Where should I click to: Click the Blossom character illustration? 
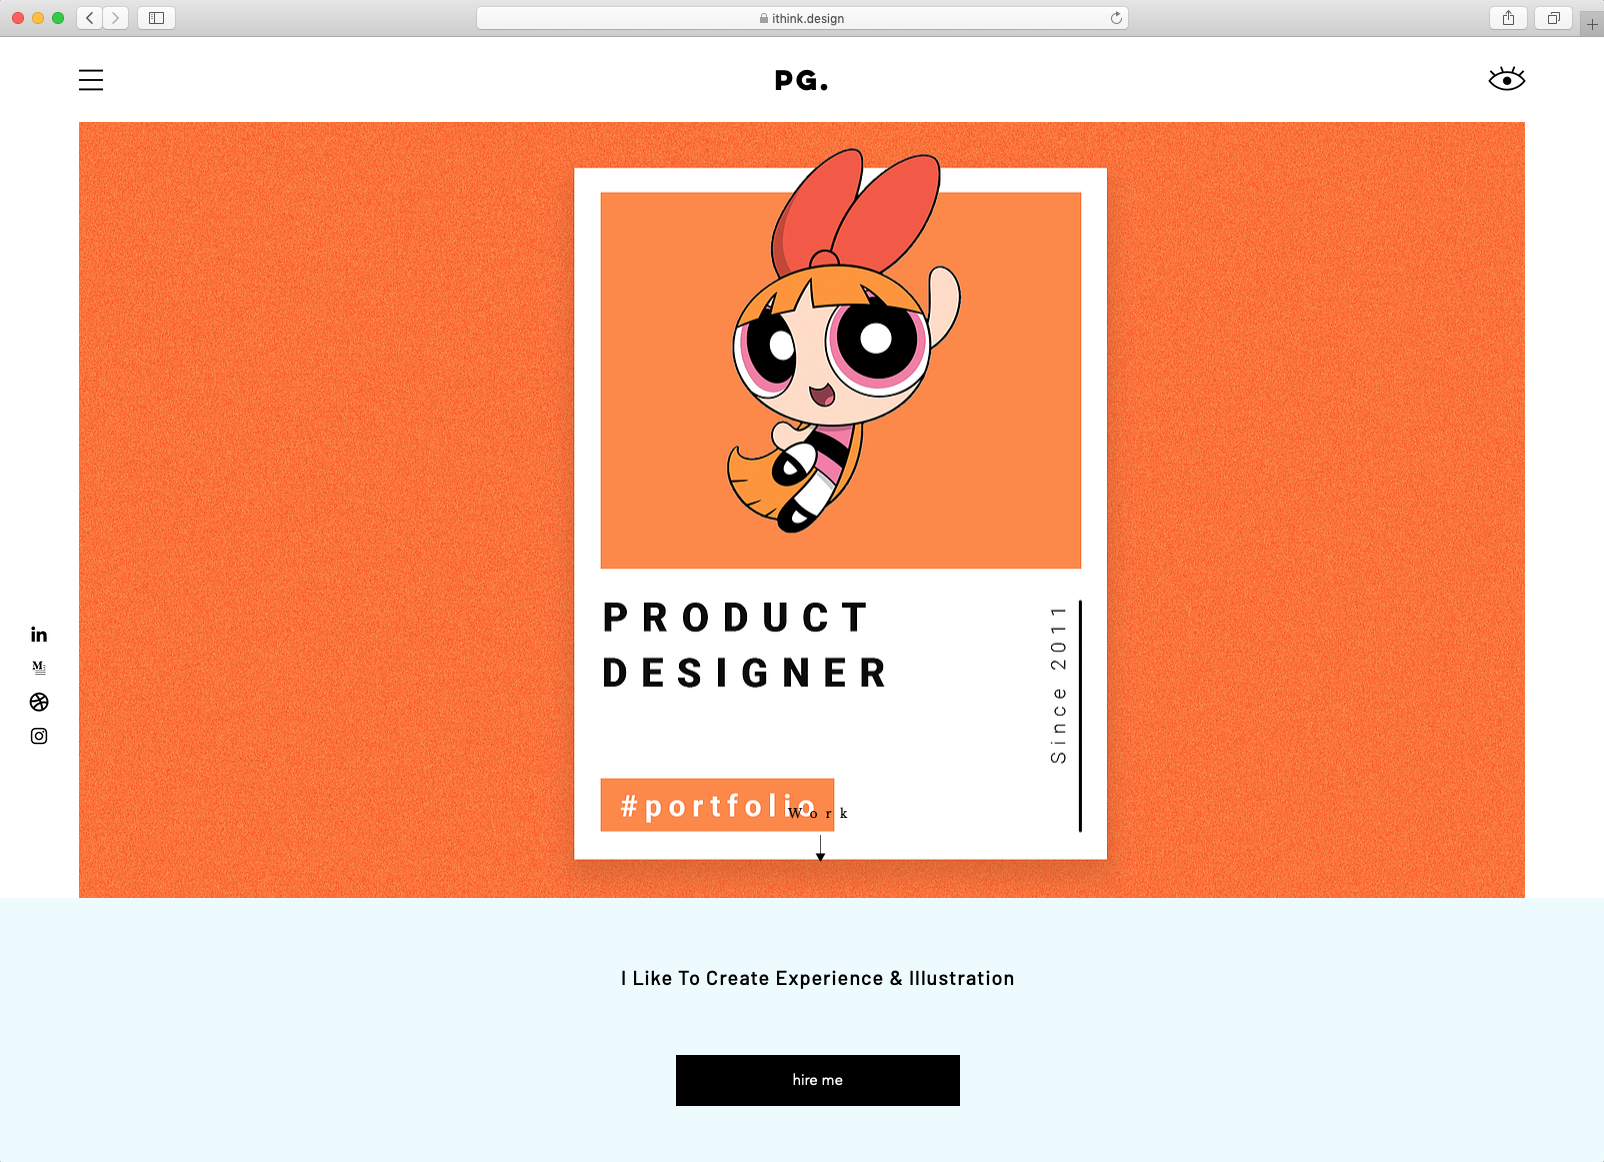pyautogui.click(x=842, y=340)
